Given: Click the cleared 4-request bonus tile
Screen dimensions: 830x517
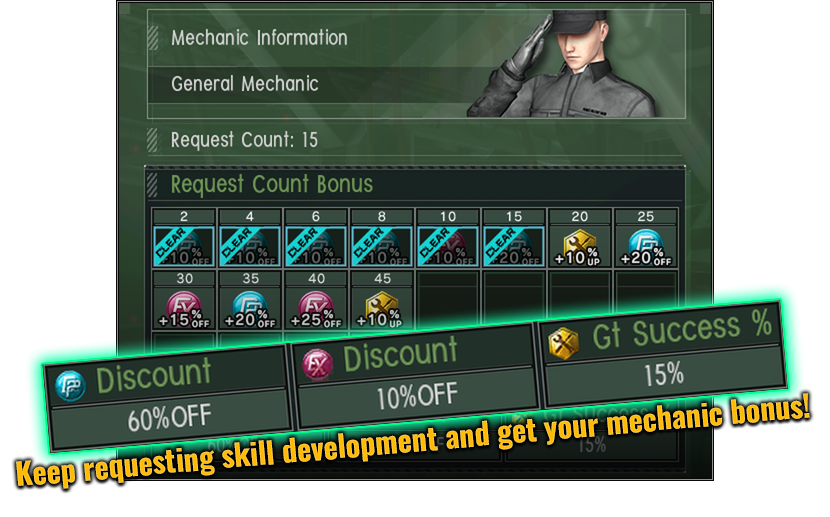Looking at the screenshot, I should pos(249,247).
